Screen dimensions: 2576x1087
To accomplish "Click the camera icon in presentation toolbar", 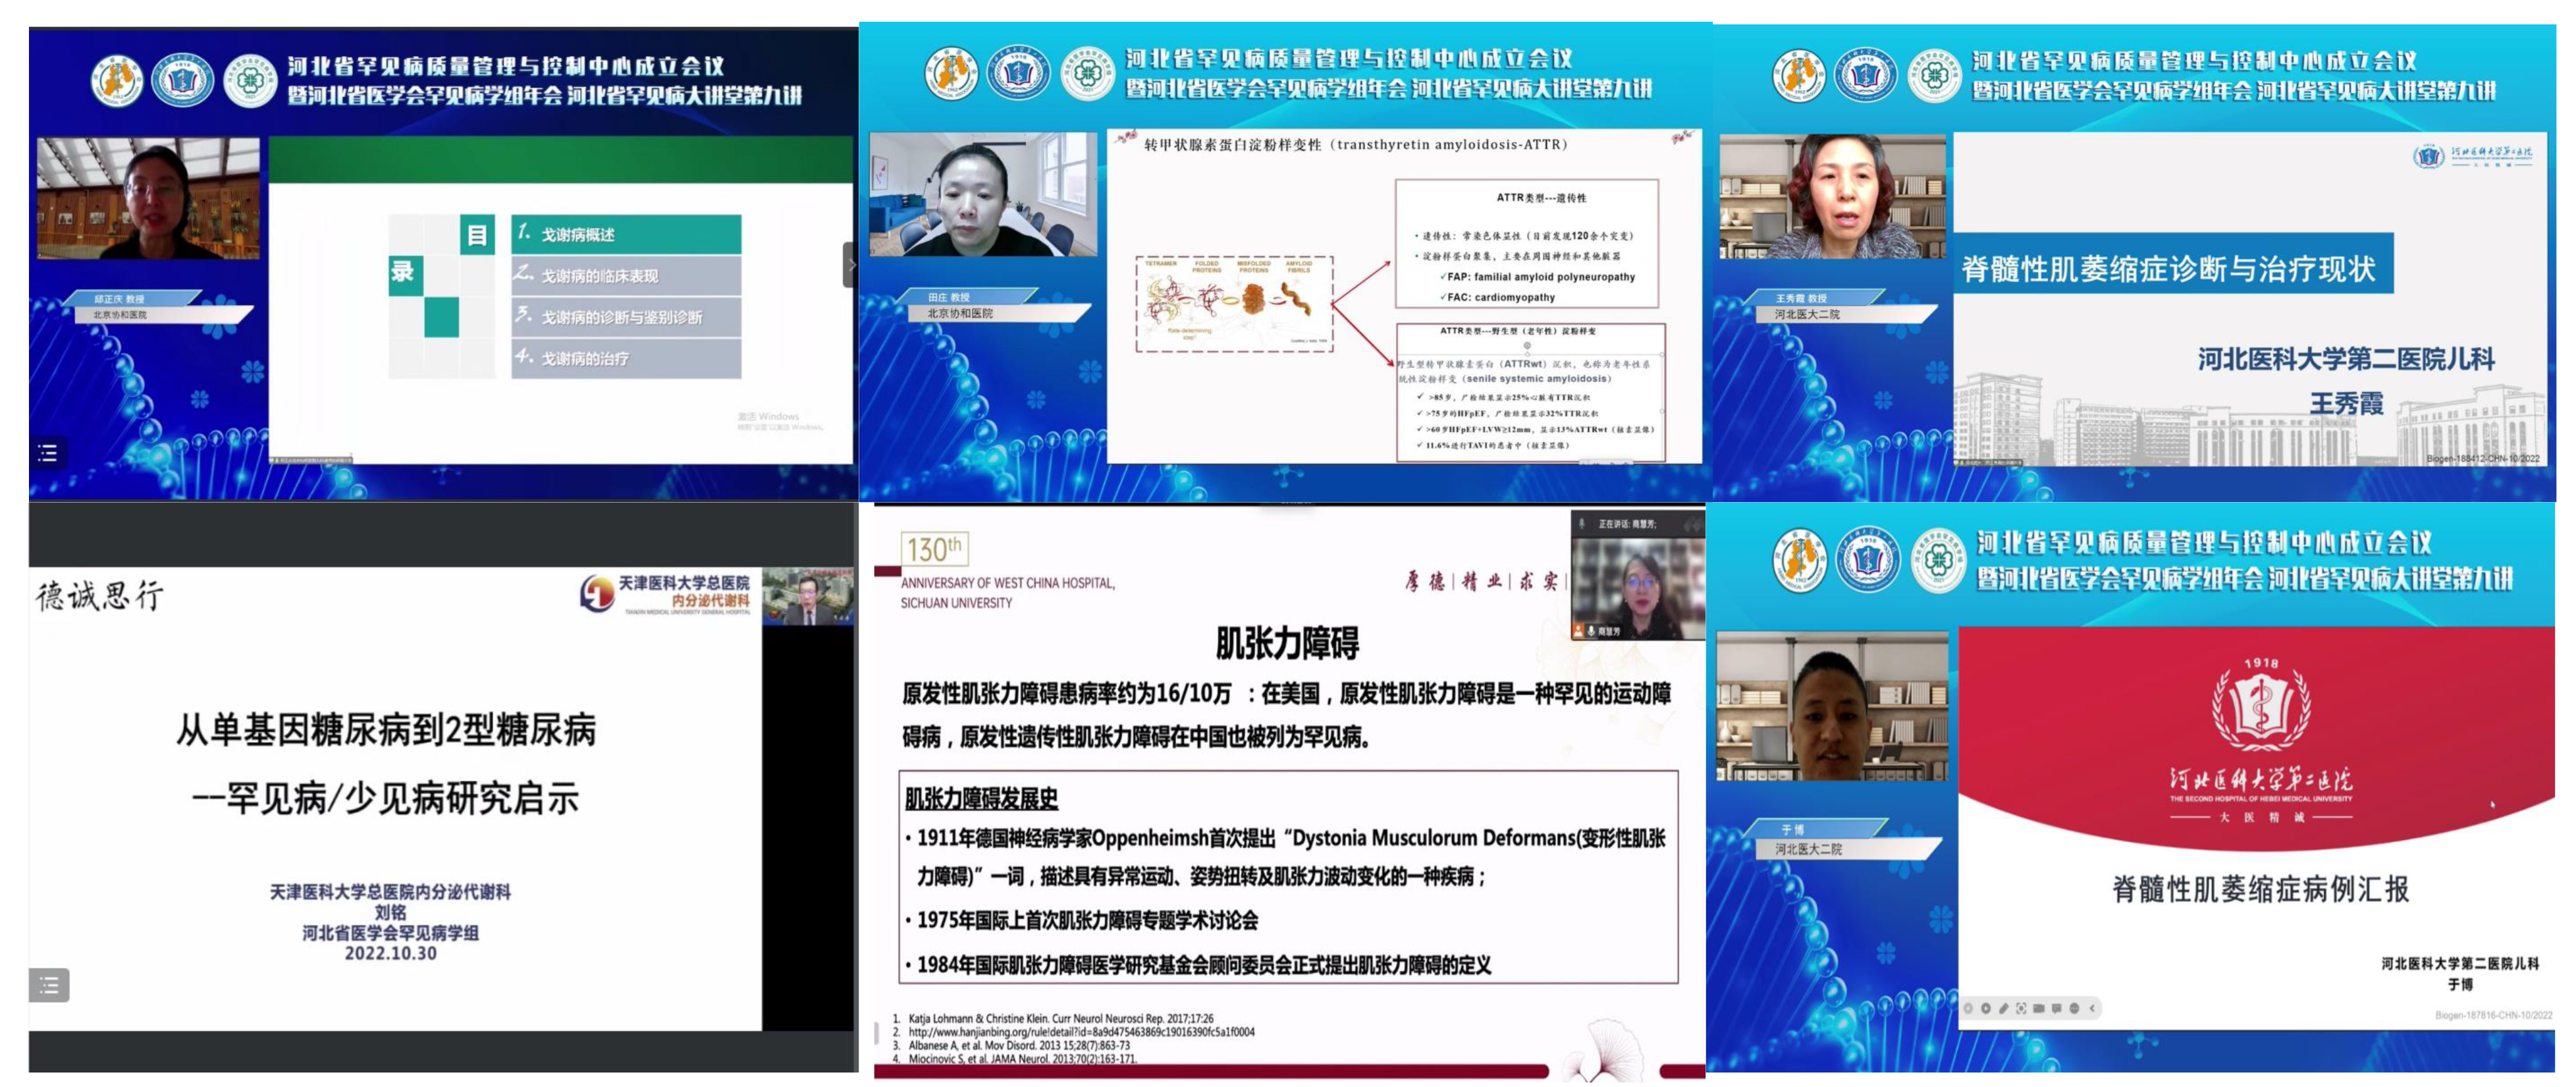I will pos(2039,1008).
